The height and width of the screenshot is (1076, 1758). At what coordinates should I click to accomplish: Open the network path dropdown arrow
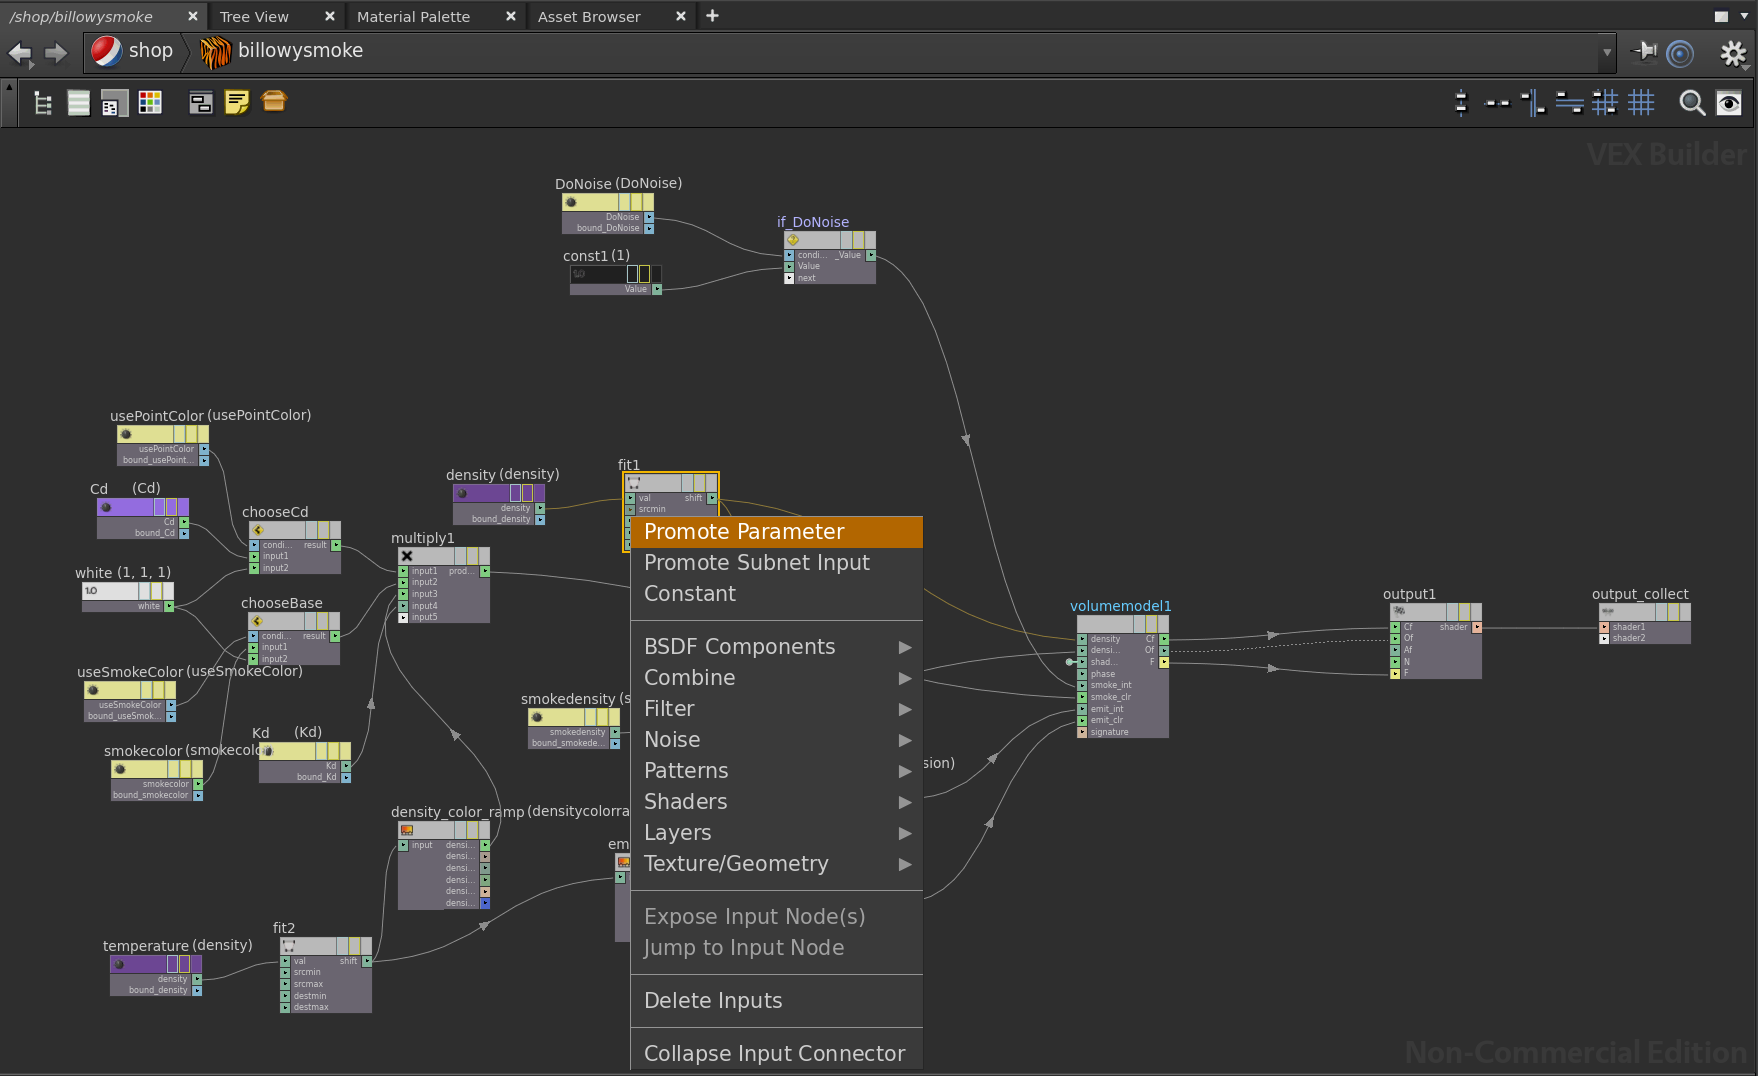1607,52
